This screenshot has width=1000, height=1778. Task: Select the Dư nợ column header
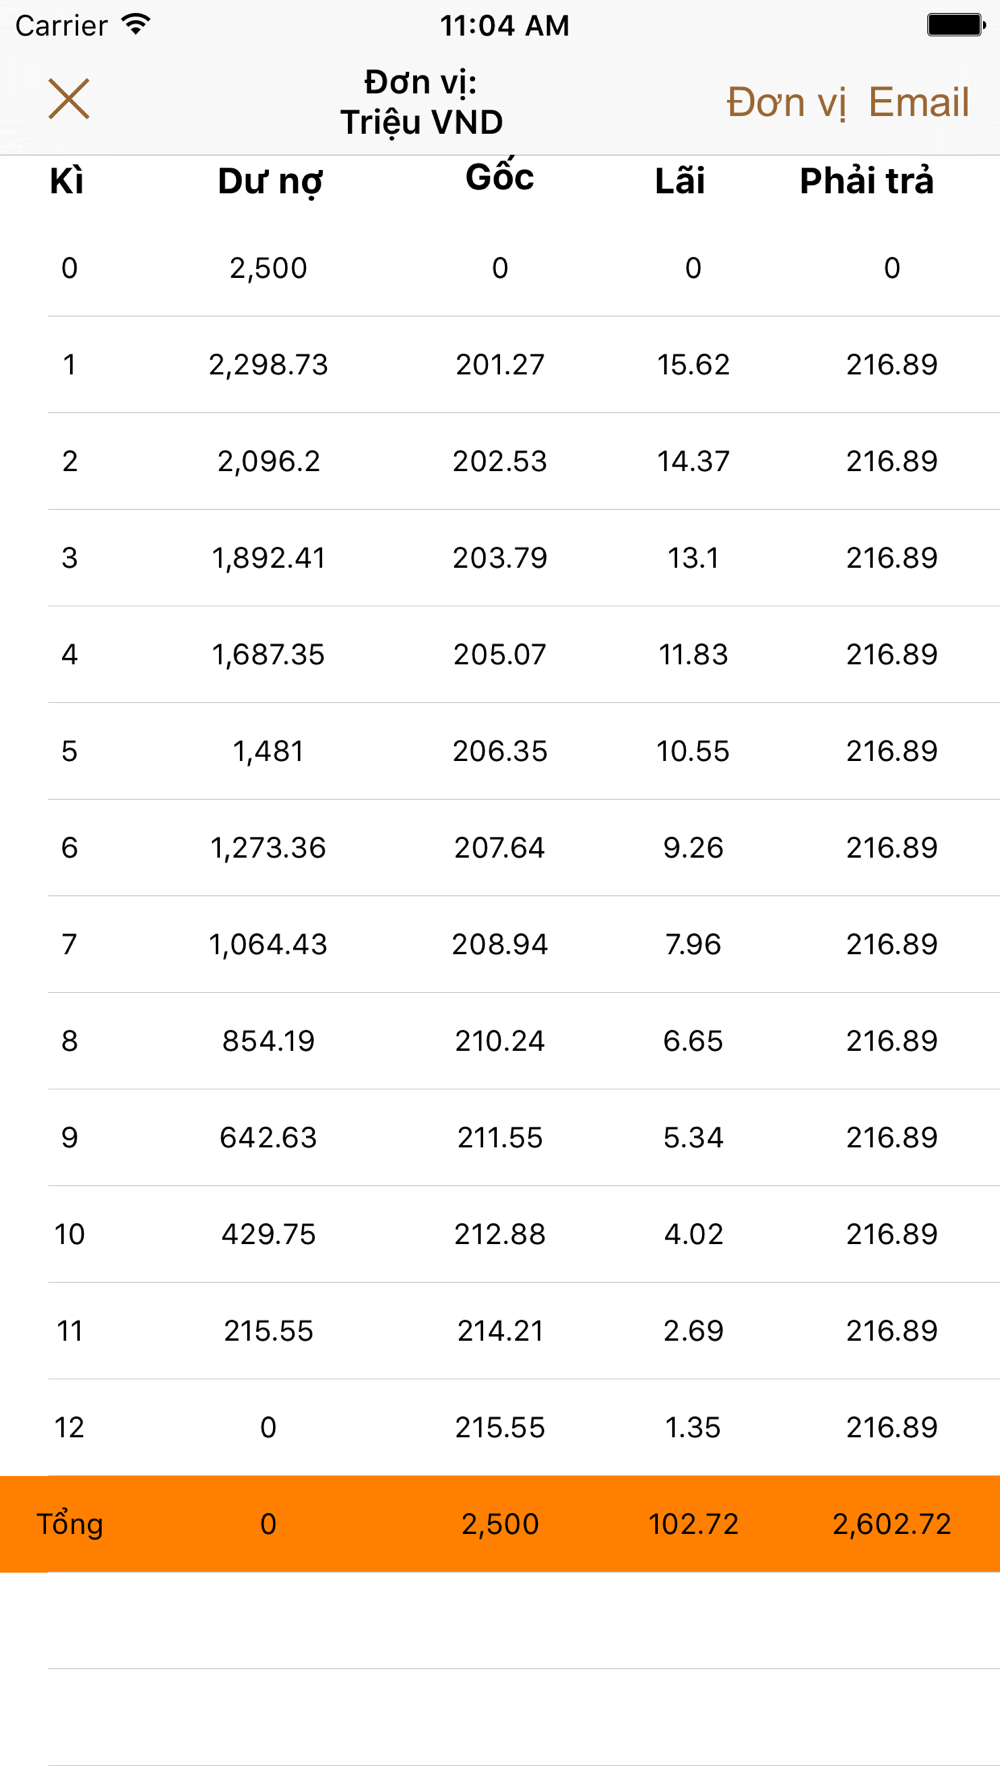click(x=270, y=182)
